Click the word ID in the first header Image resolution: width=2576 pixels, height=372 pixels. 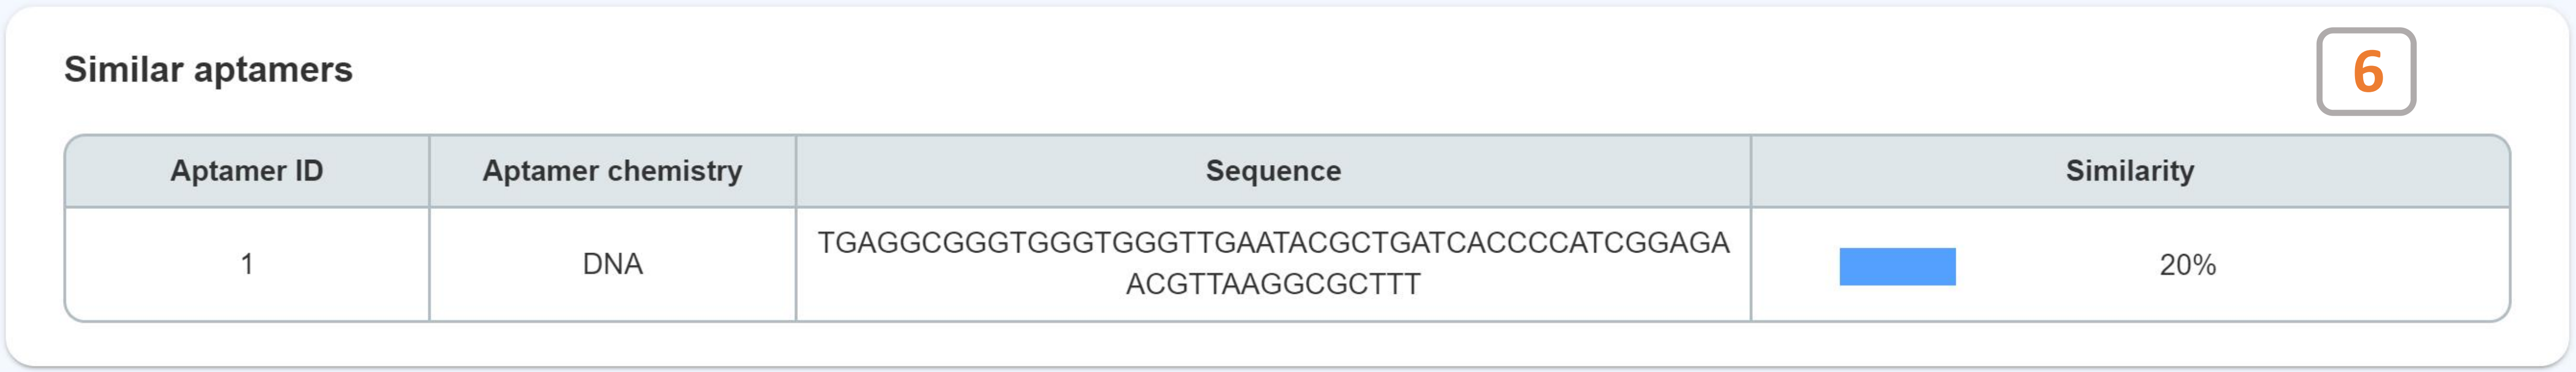(309, 171)
